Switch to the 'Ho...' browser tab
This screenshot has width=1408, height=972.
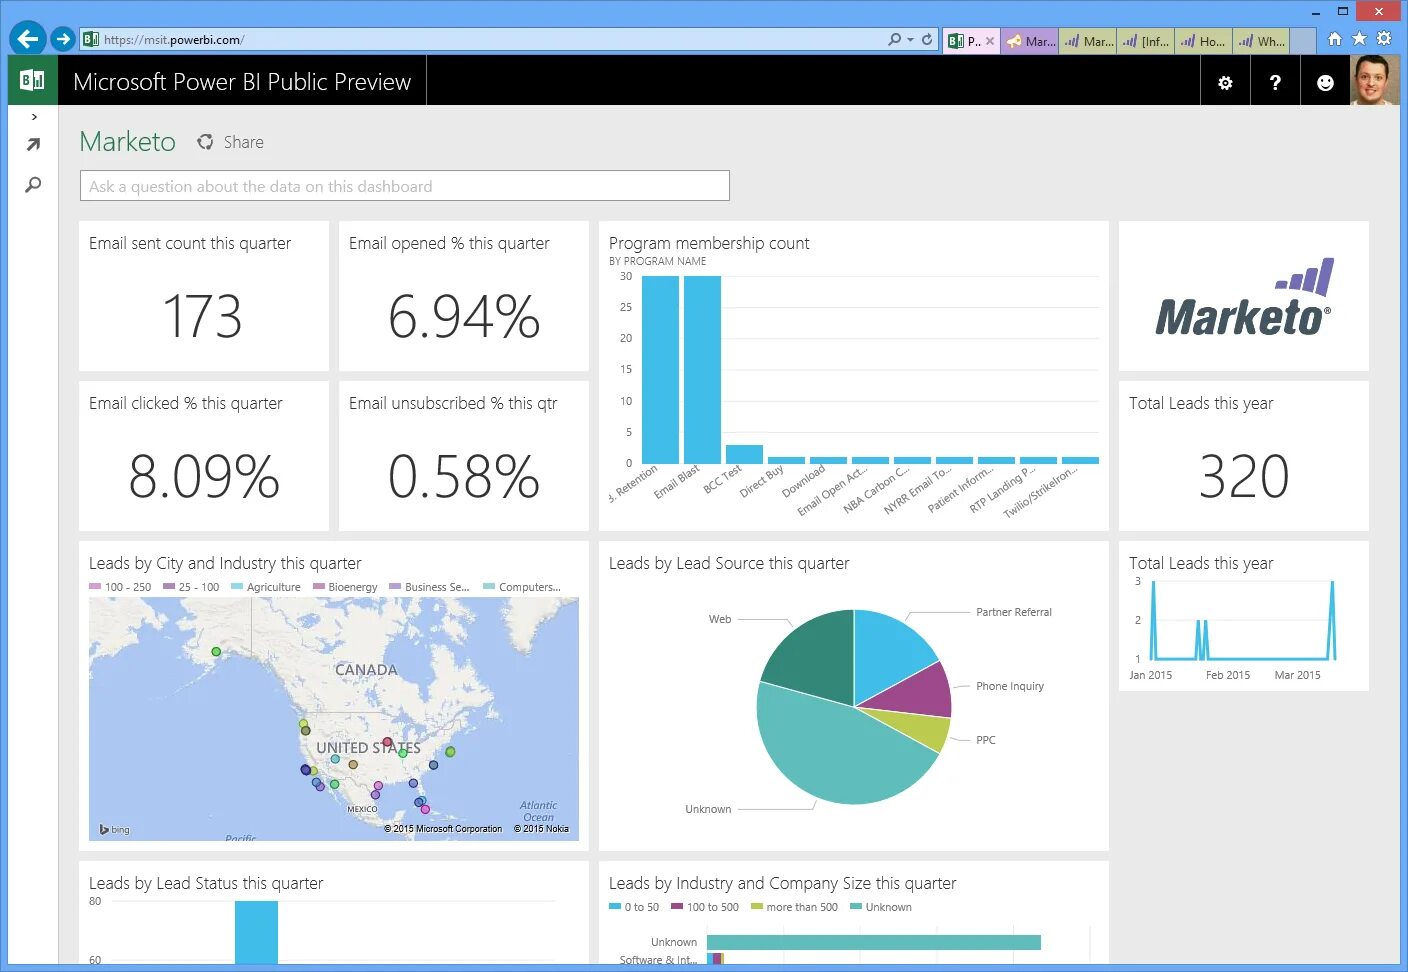[1203, 41]
